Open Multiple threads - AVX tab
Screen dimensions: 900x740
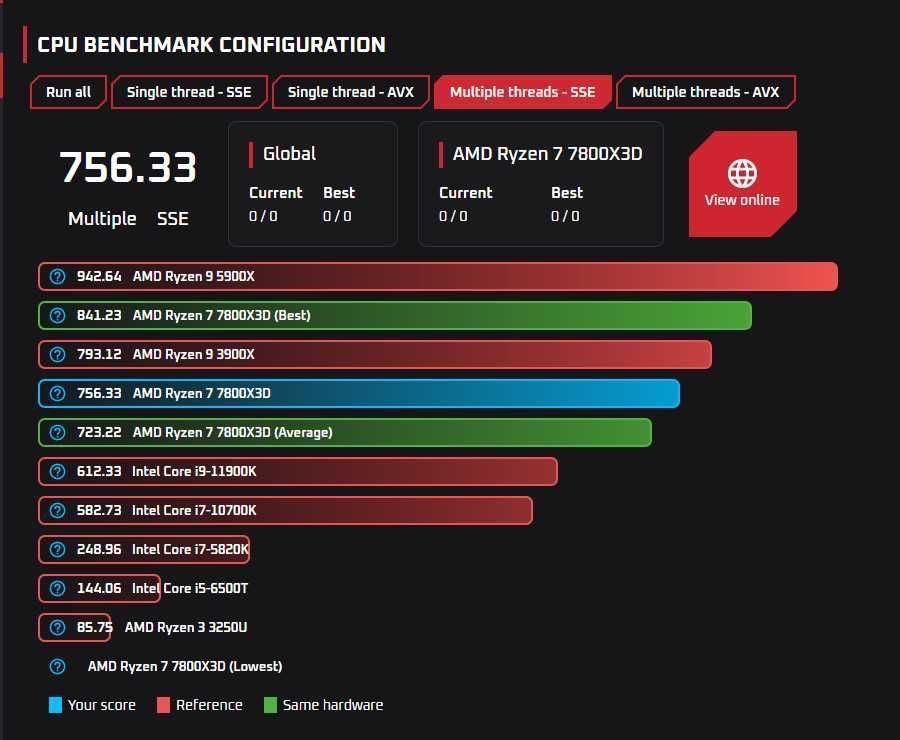tap(705, 92)
